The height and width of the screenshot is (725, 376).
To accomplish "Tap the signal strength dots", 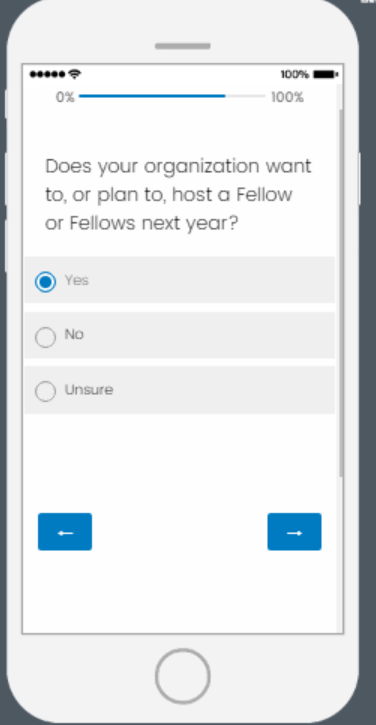I will 48,74.
